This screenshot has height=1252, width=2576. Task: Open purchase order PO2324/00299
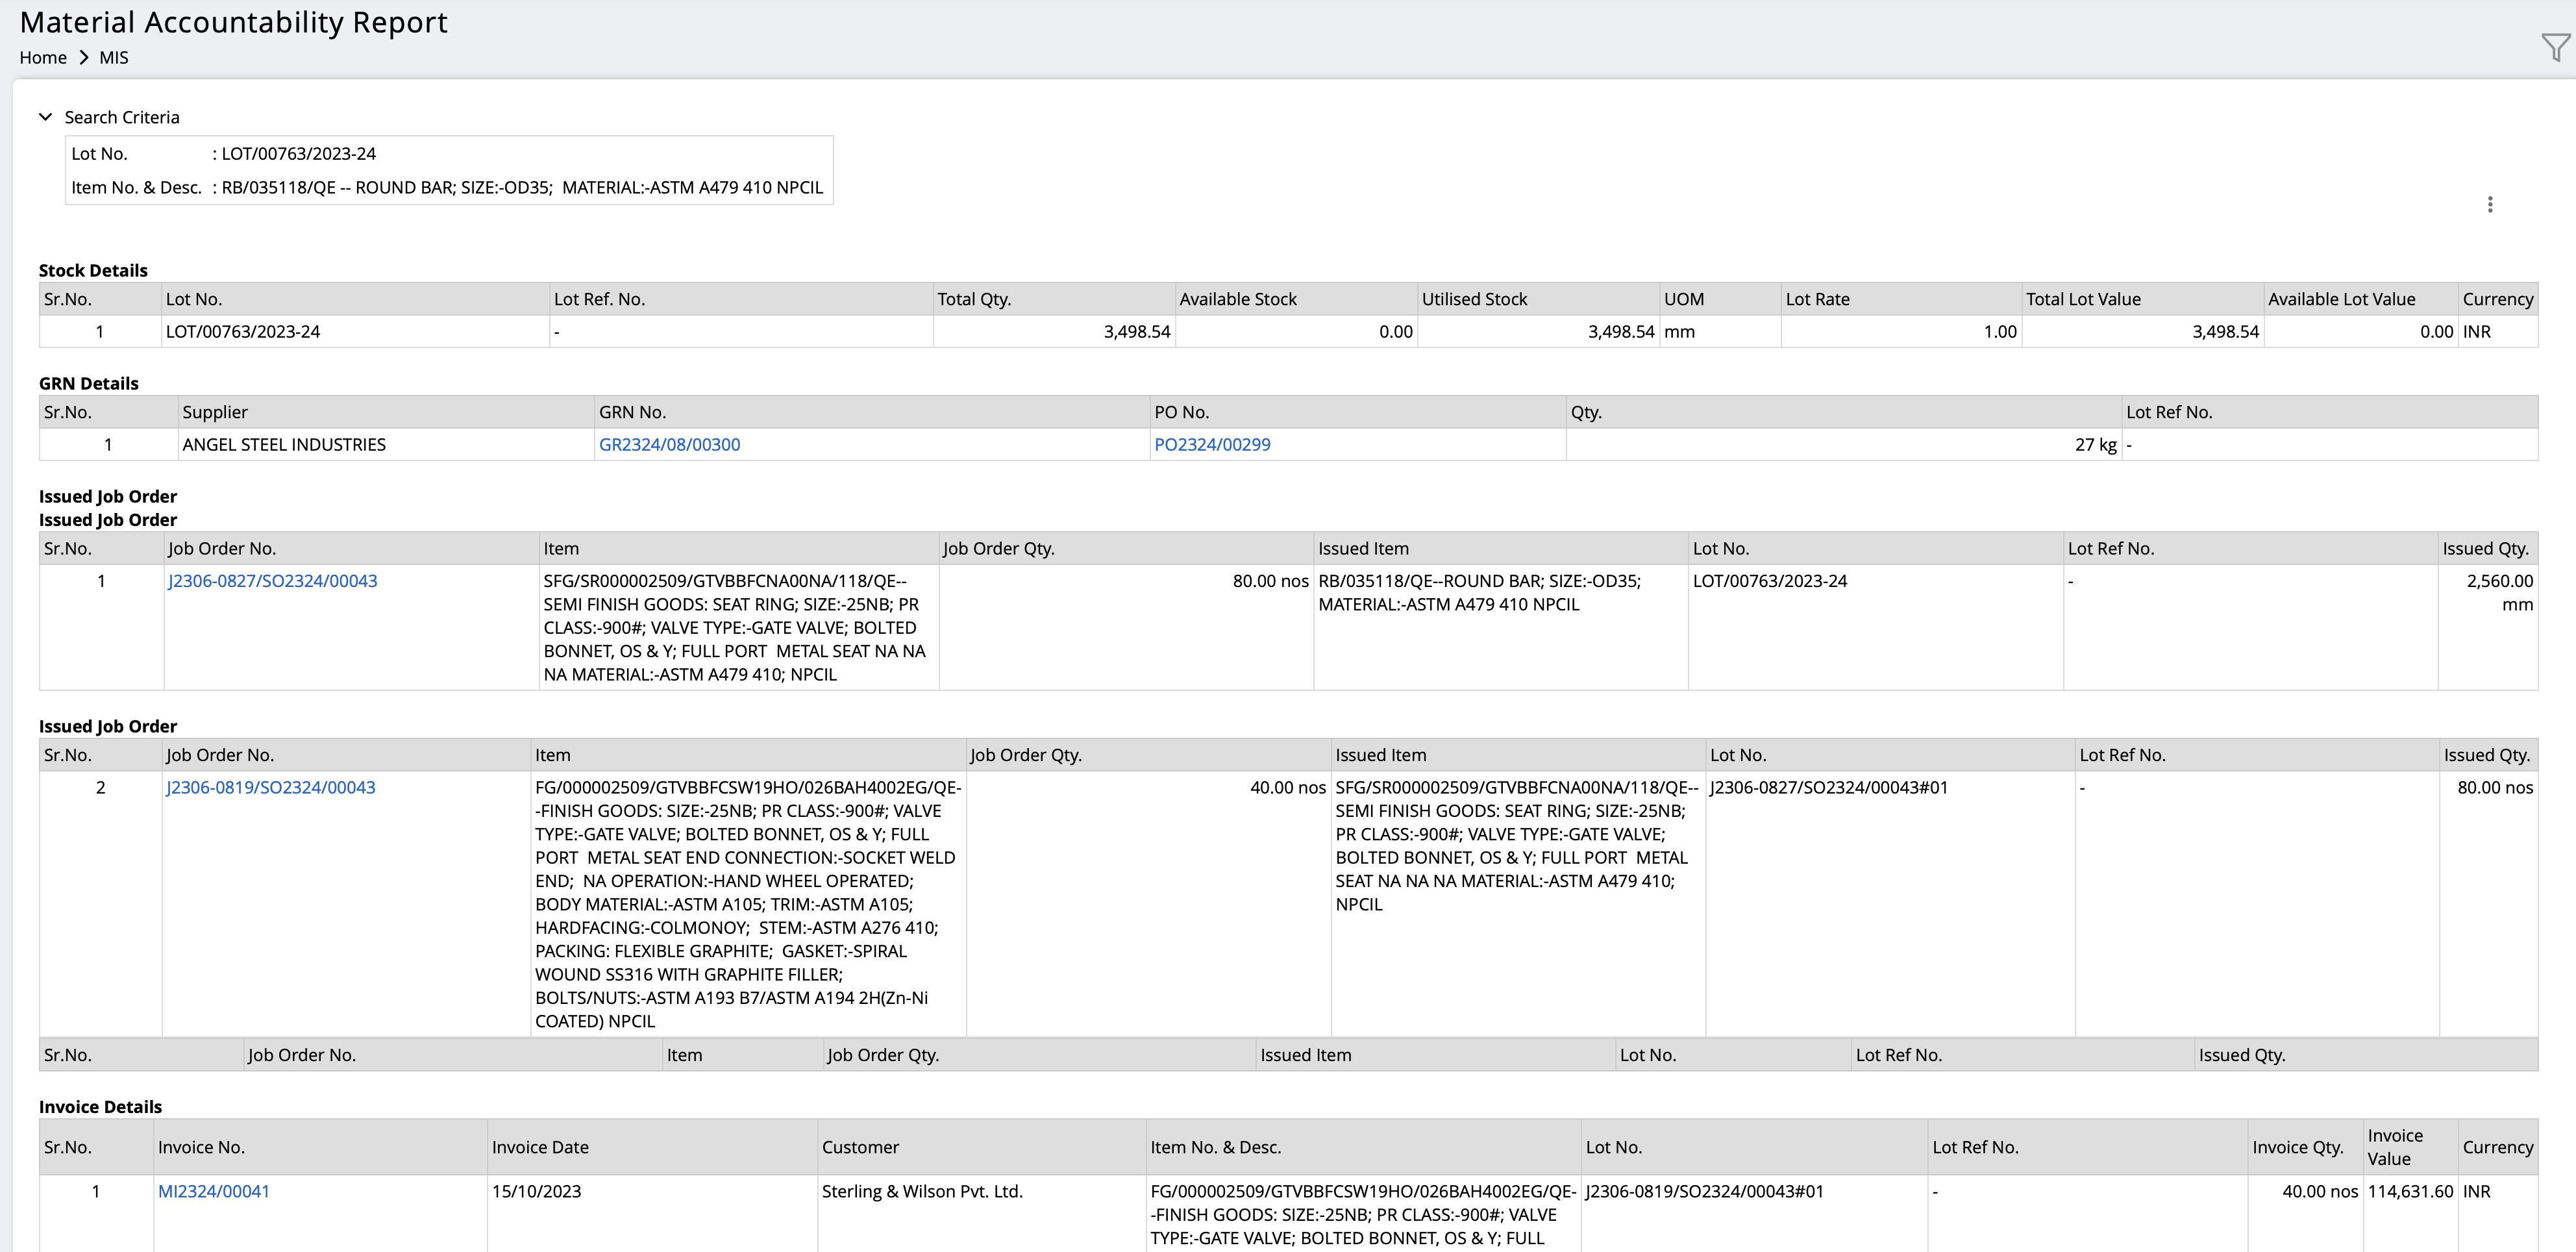click(x=1212, y=444)
